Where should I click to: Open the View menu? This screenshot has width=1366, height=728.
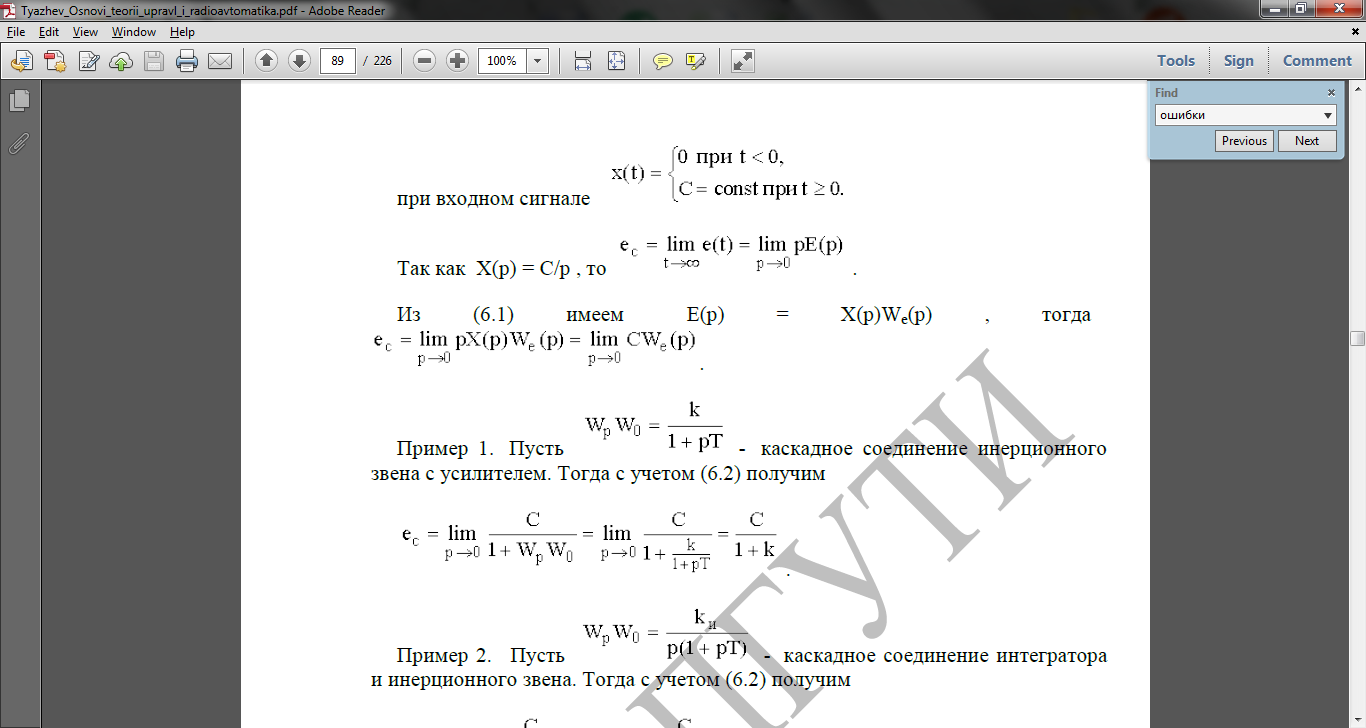pos(85,32)
